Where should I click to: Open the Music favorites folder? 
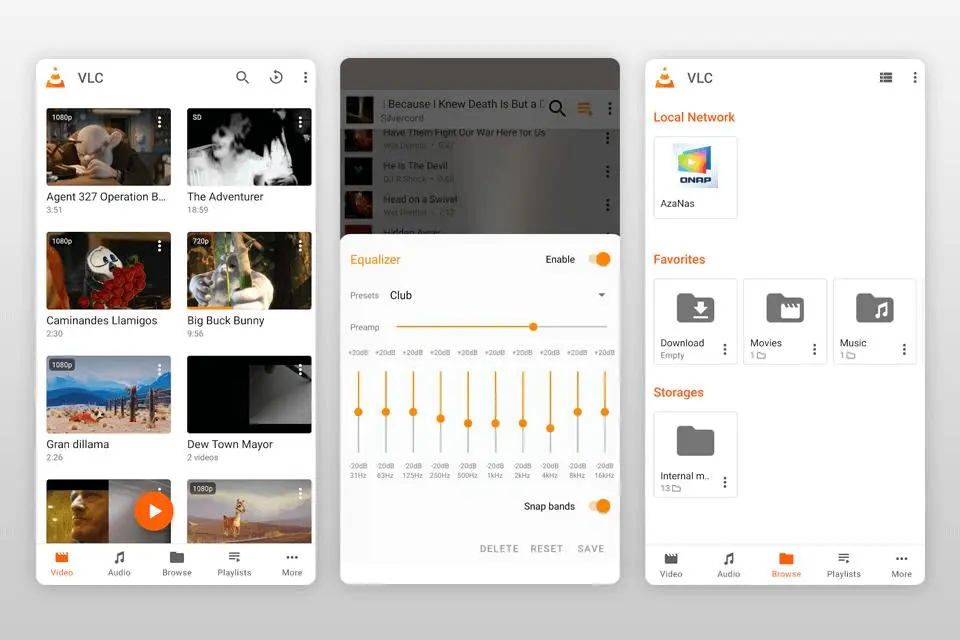pos(875,322)
